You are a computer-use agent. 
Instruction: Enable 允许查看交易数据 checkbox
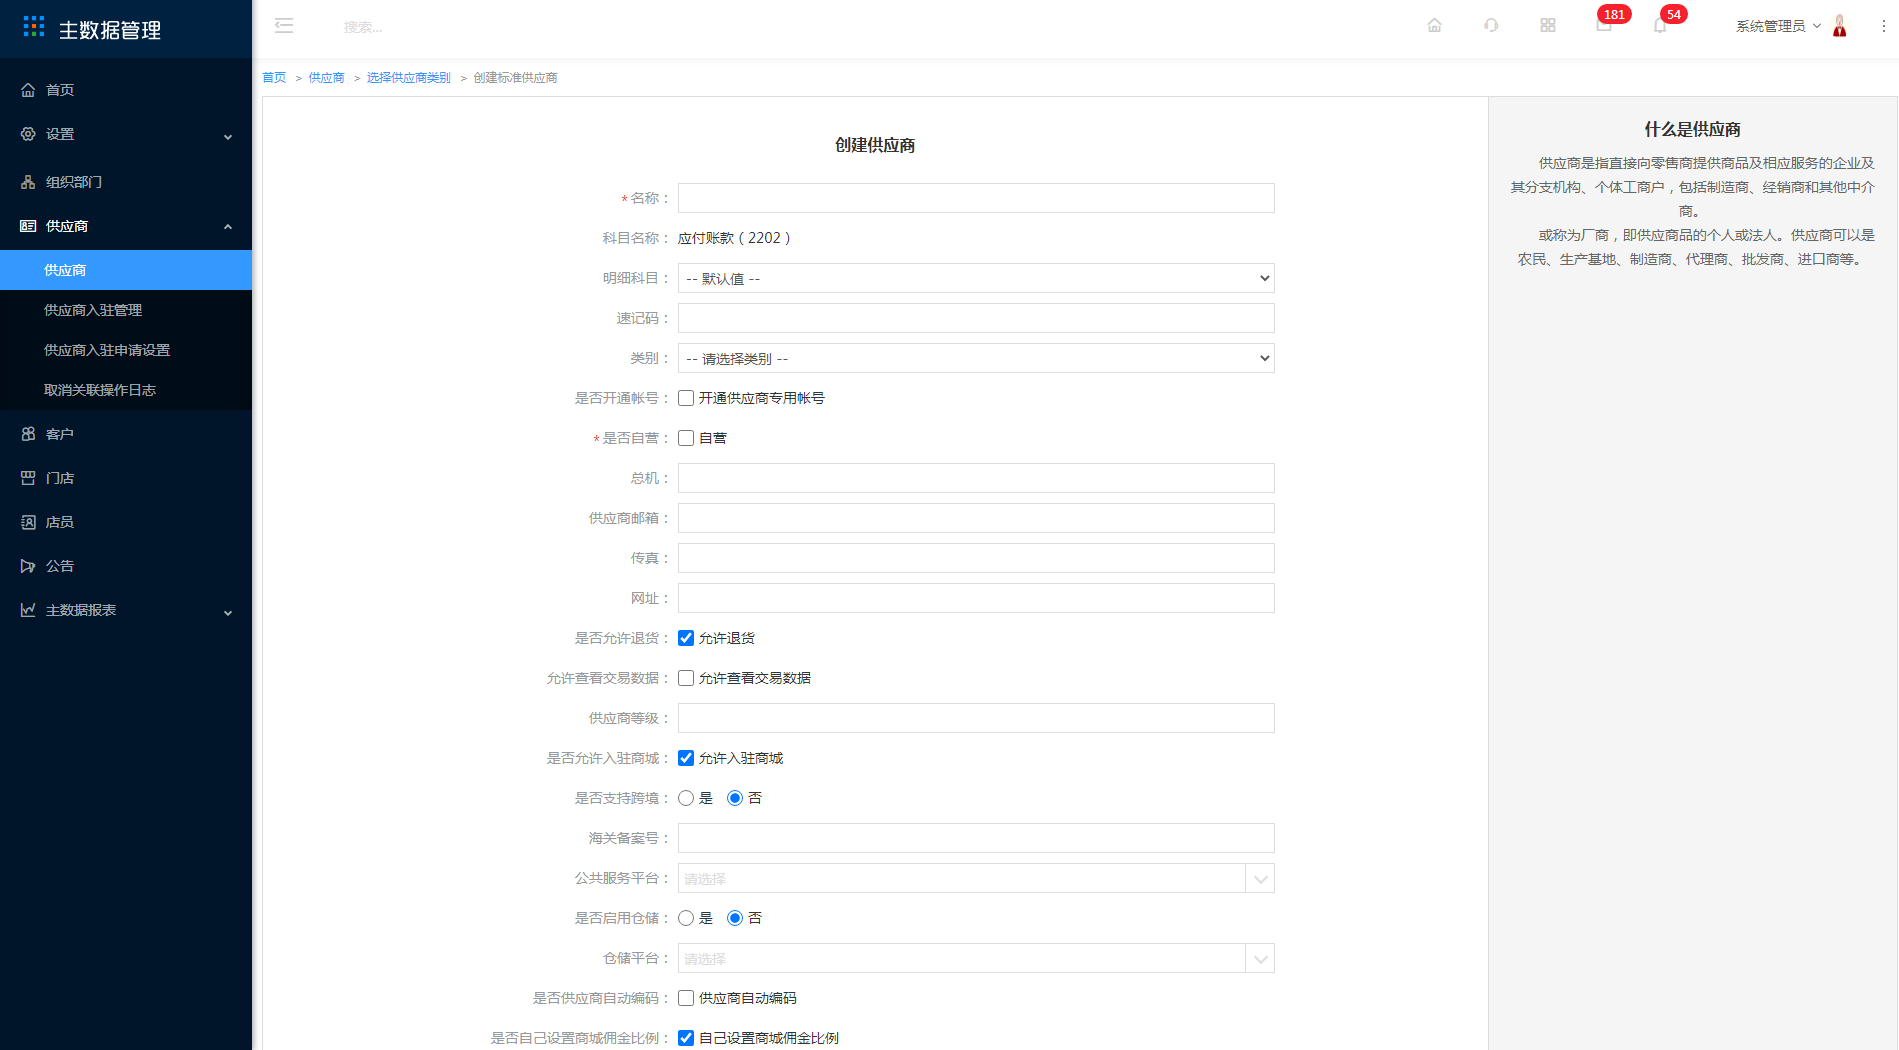(686, 678)
